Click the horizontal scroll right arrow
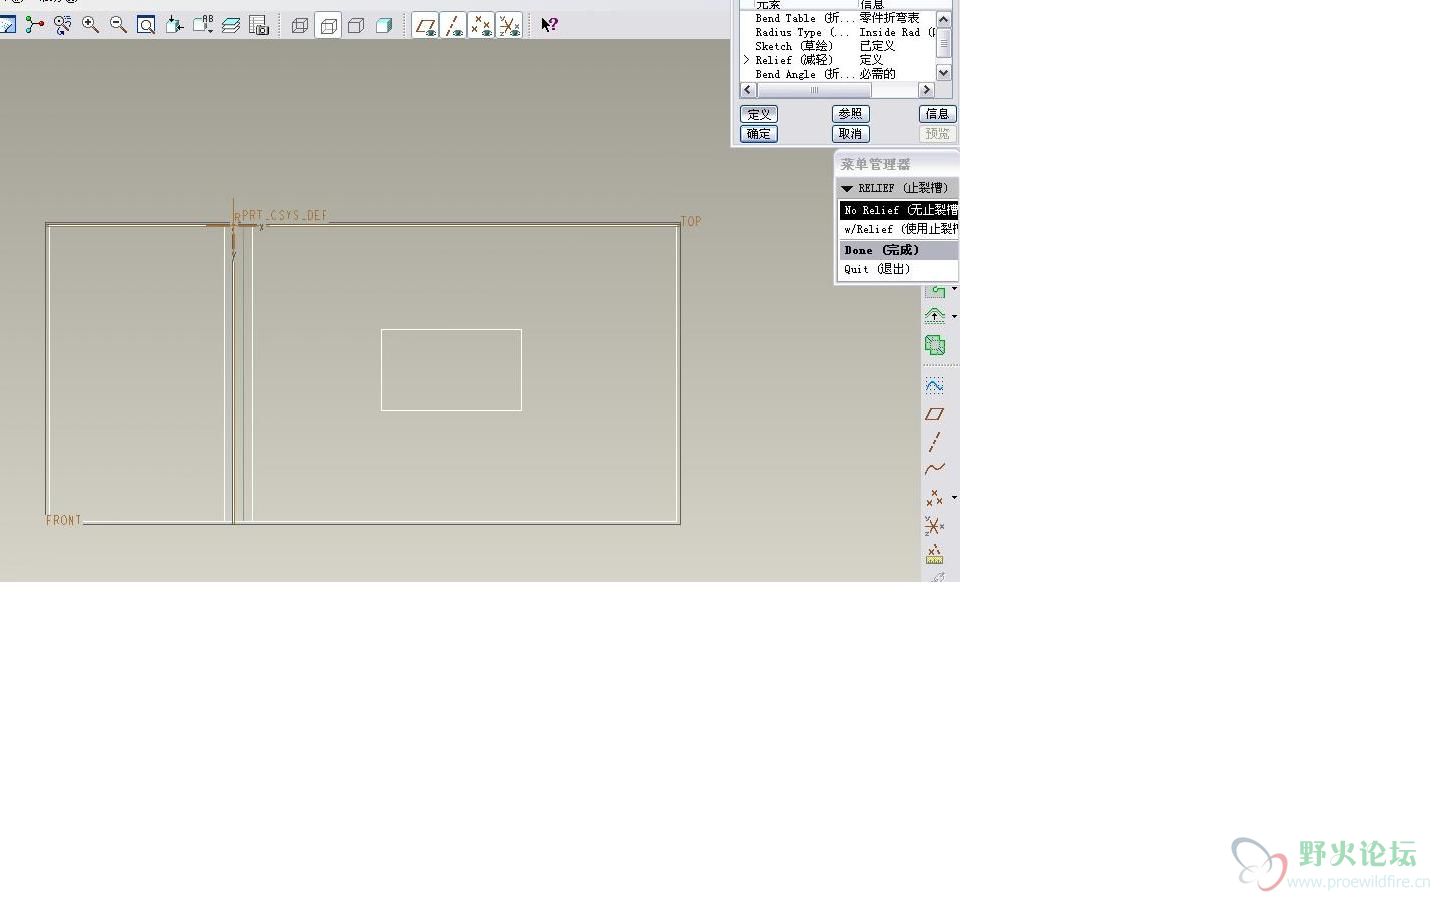1440x900 pixels. point(926,90)
